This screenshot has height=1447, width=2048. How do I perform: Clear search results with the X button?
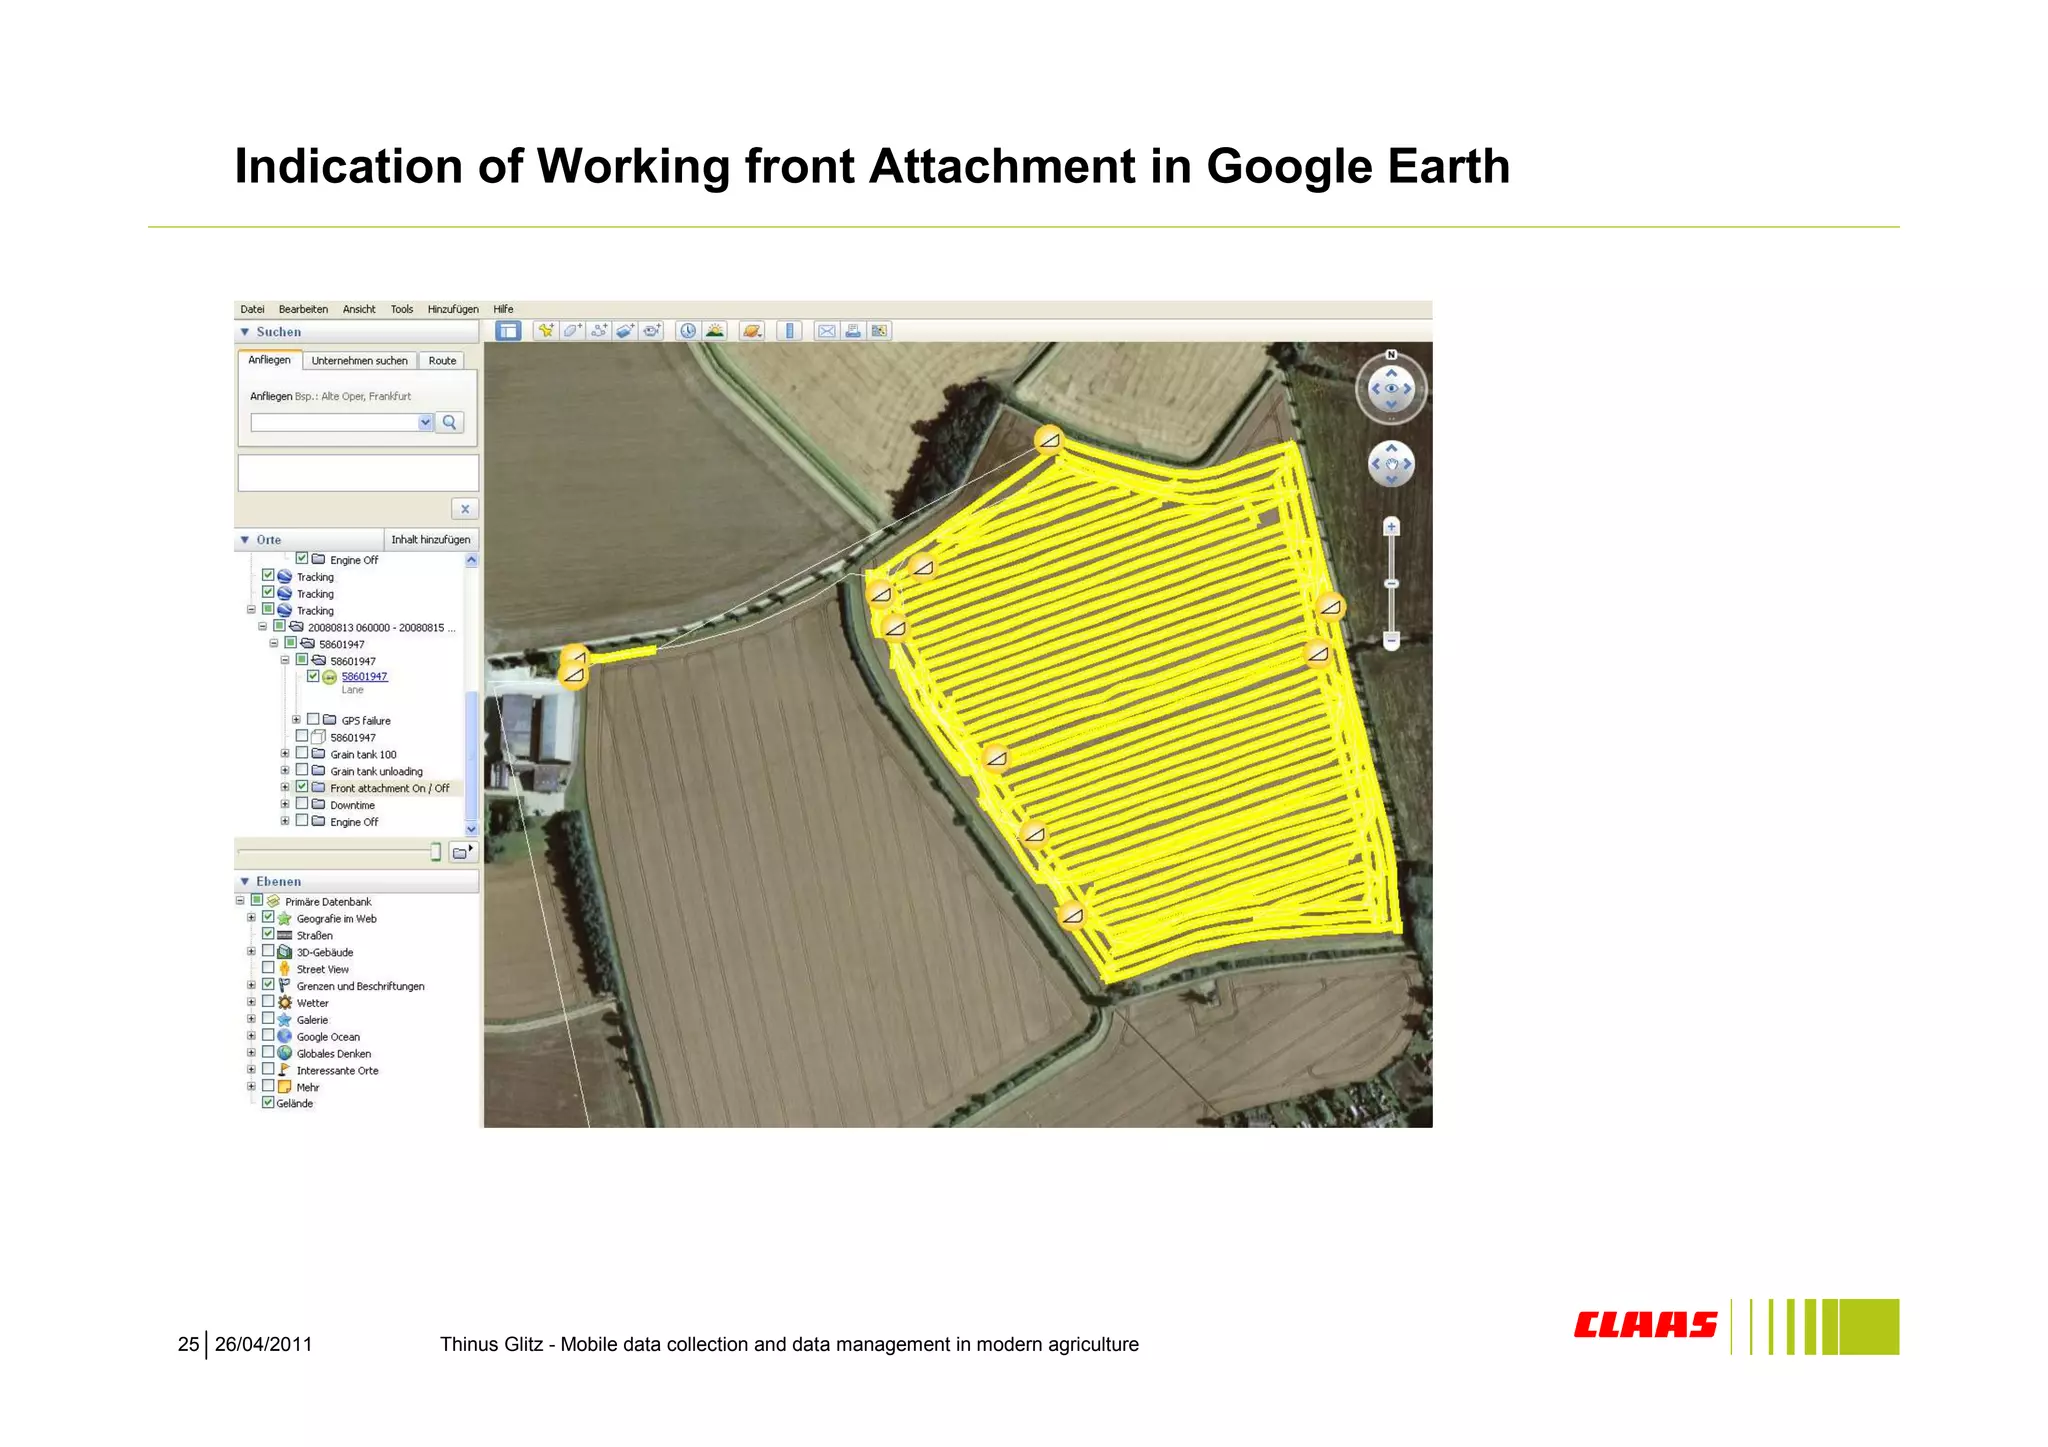[465, 509]
